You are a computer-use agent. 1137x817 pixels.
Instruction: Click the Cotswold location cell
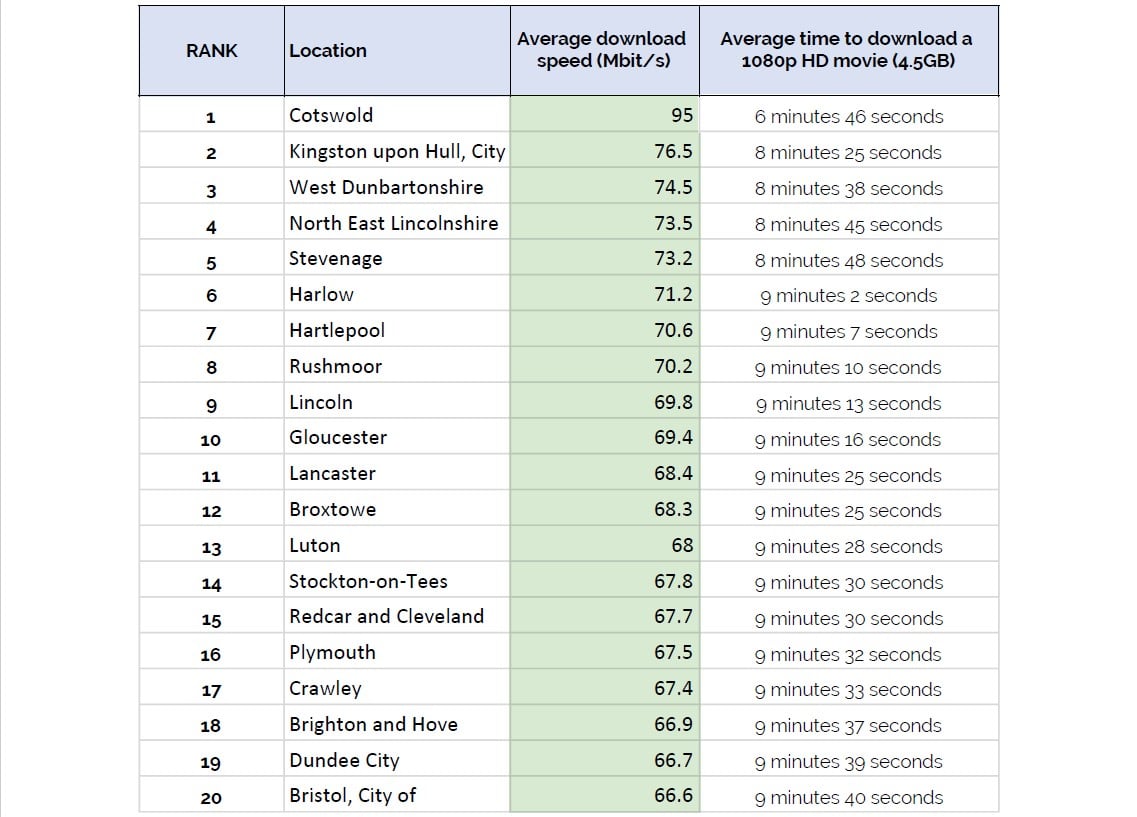tap(331, 115)
